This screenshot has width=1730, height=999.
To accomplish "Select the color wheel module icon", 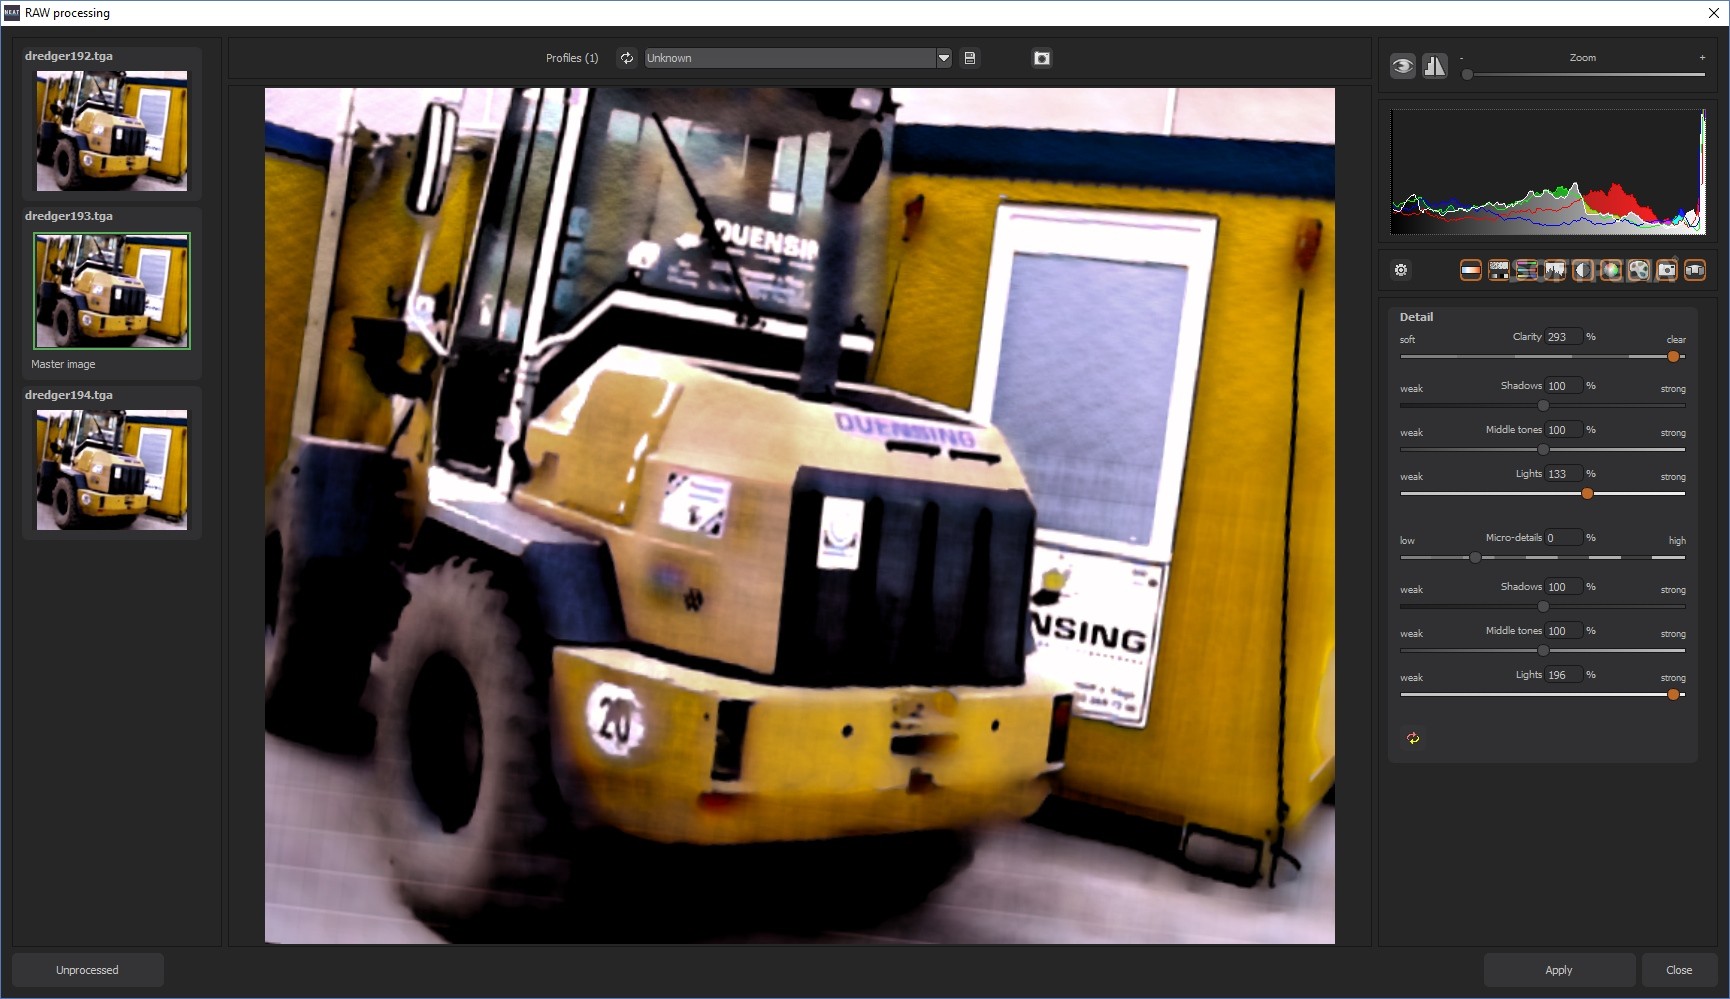I will tap(1611, 270).
